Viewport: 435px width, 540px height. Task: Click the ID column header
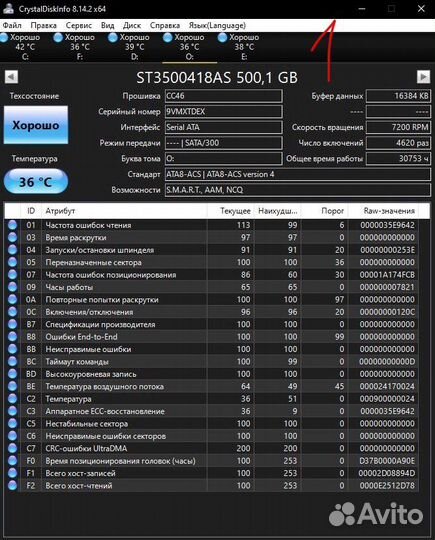click(x=31, y=211)
